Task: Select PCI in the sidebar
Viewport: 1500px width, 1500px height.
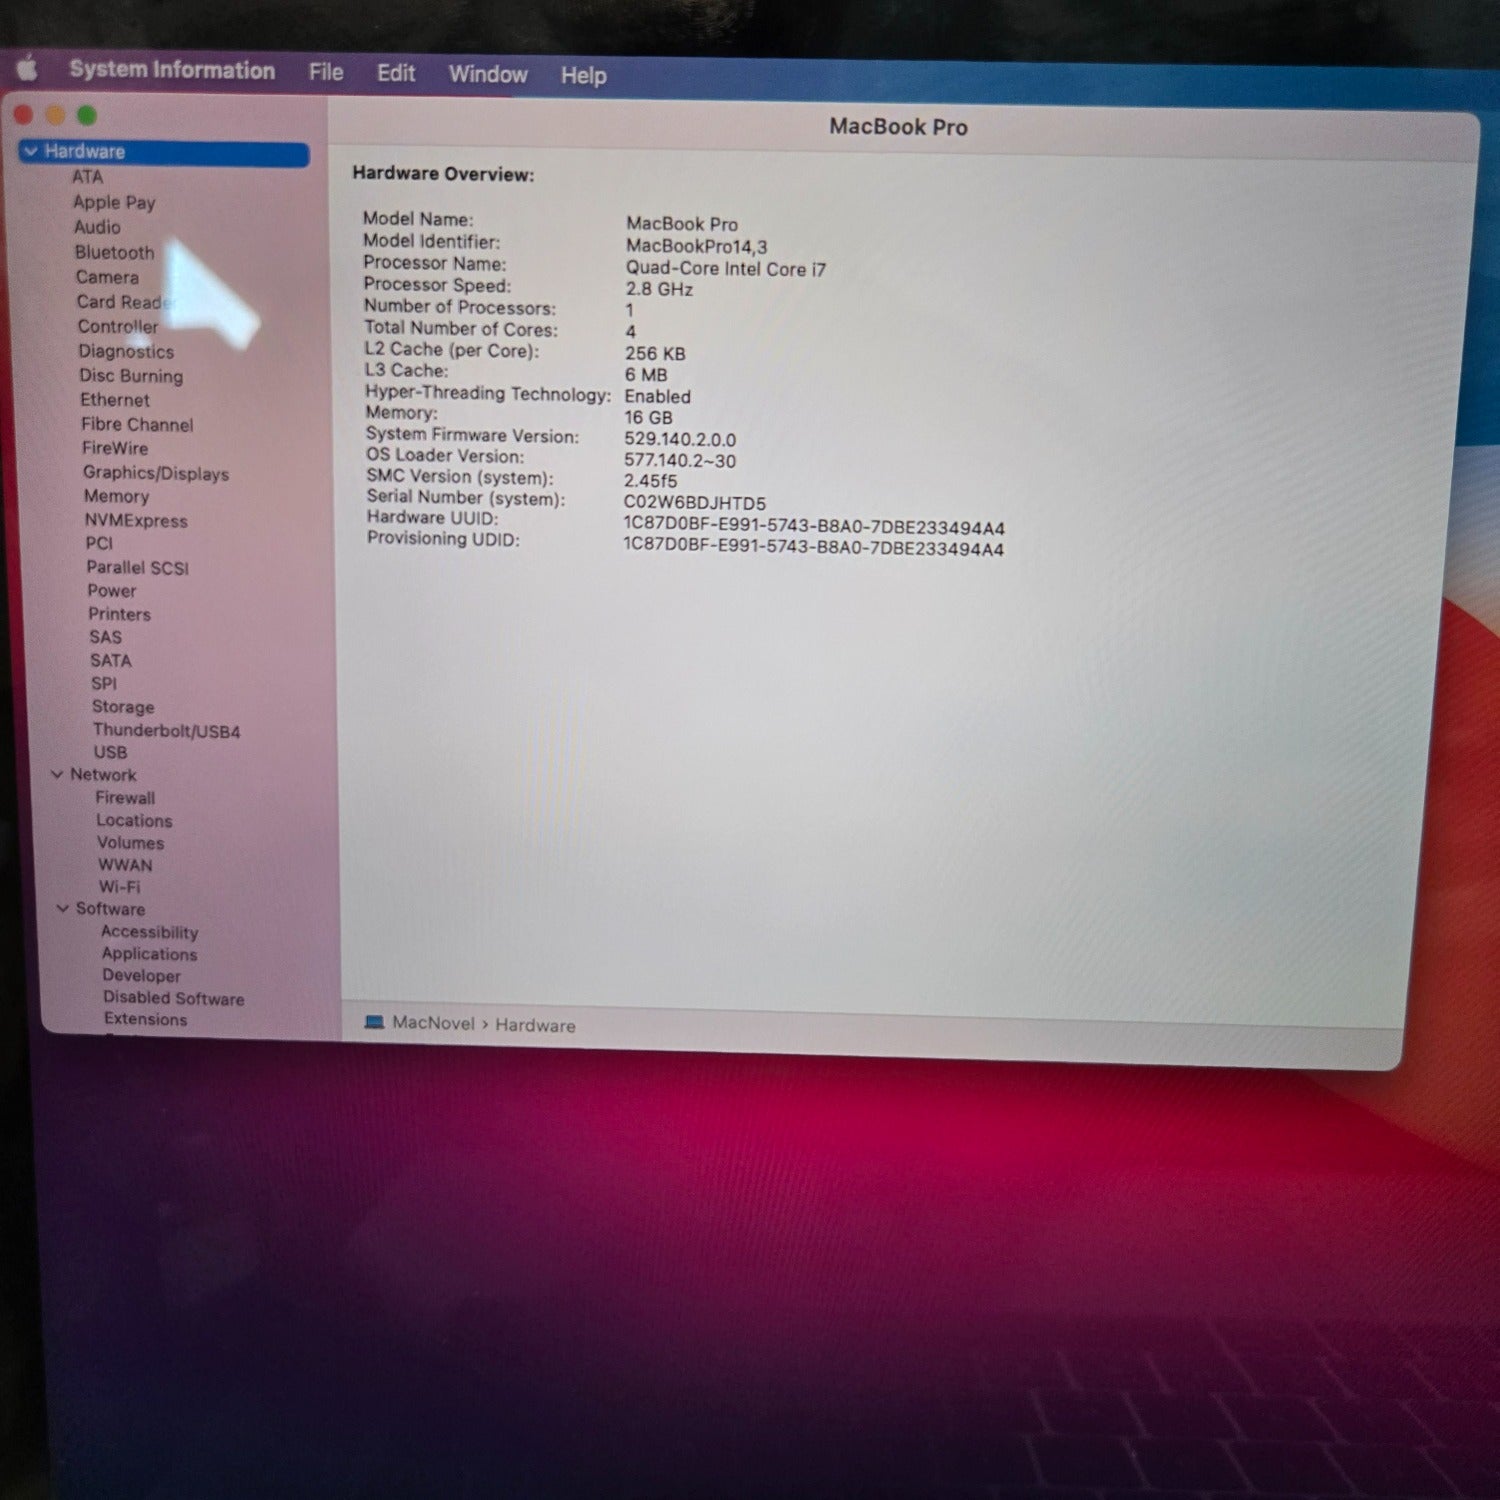Action: [99, 543]
